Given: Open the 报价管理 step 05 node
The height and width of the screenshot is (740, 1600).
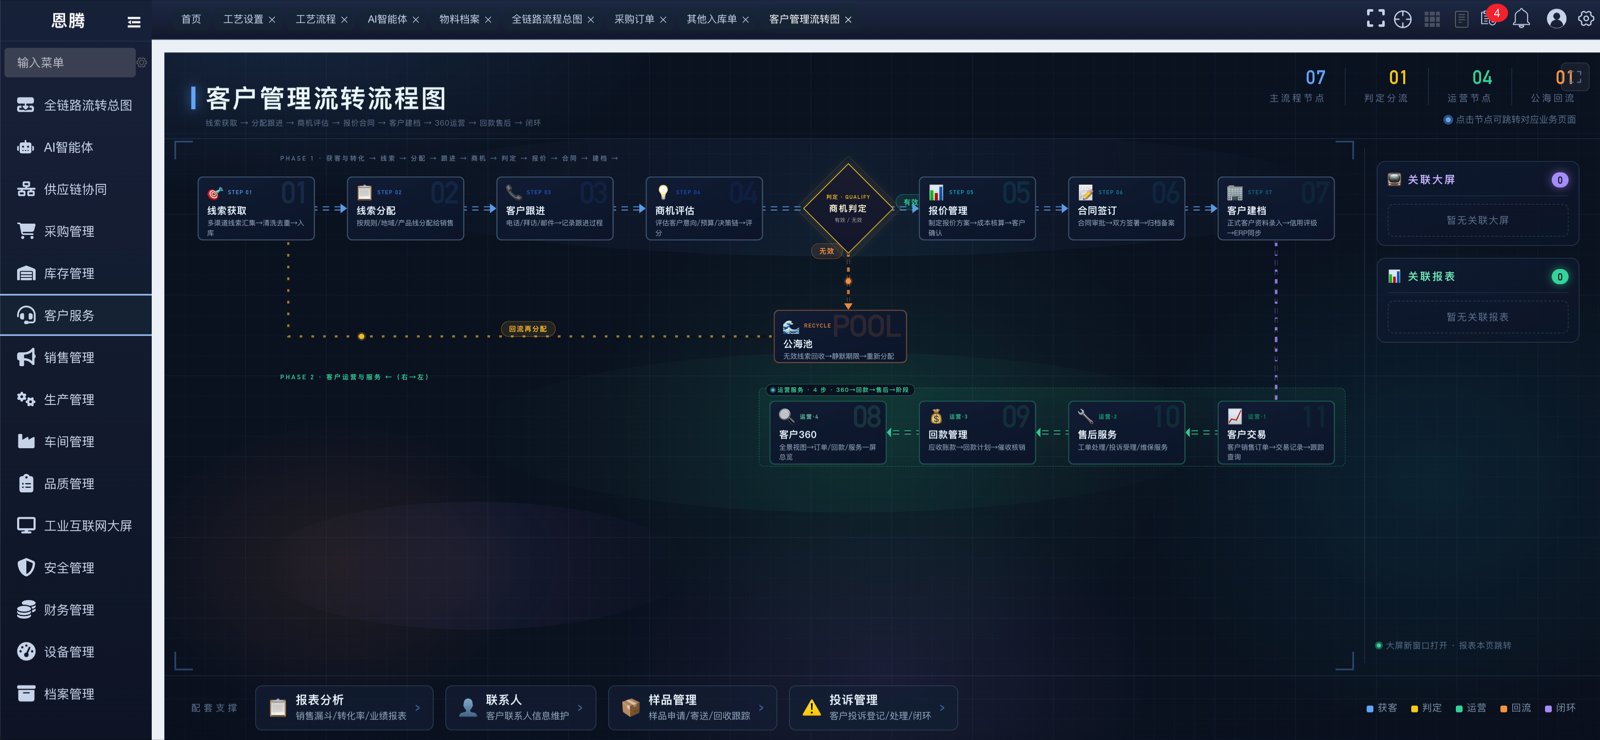Looking at the screenshot, I should coord(977,208).
